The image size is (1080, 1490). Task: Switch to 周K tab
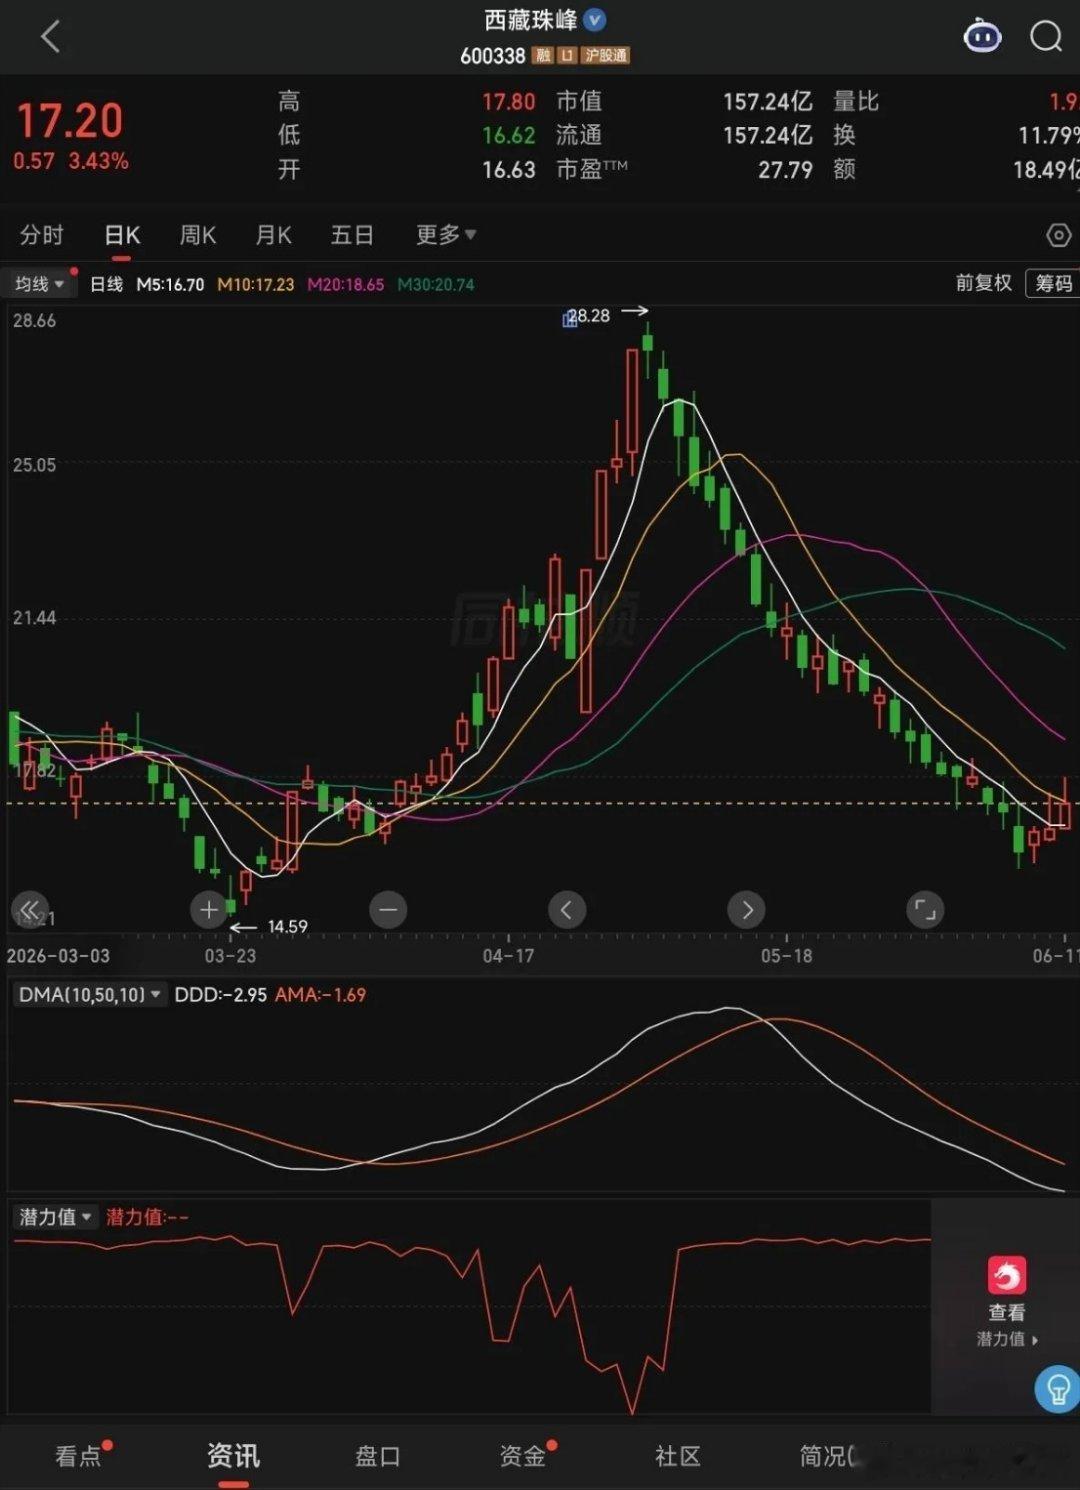point(198,235)
